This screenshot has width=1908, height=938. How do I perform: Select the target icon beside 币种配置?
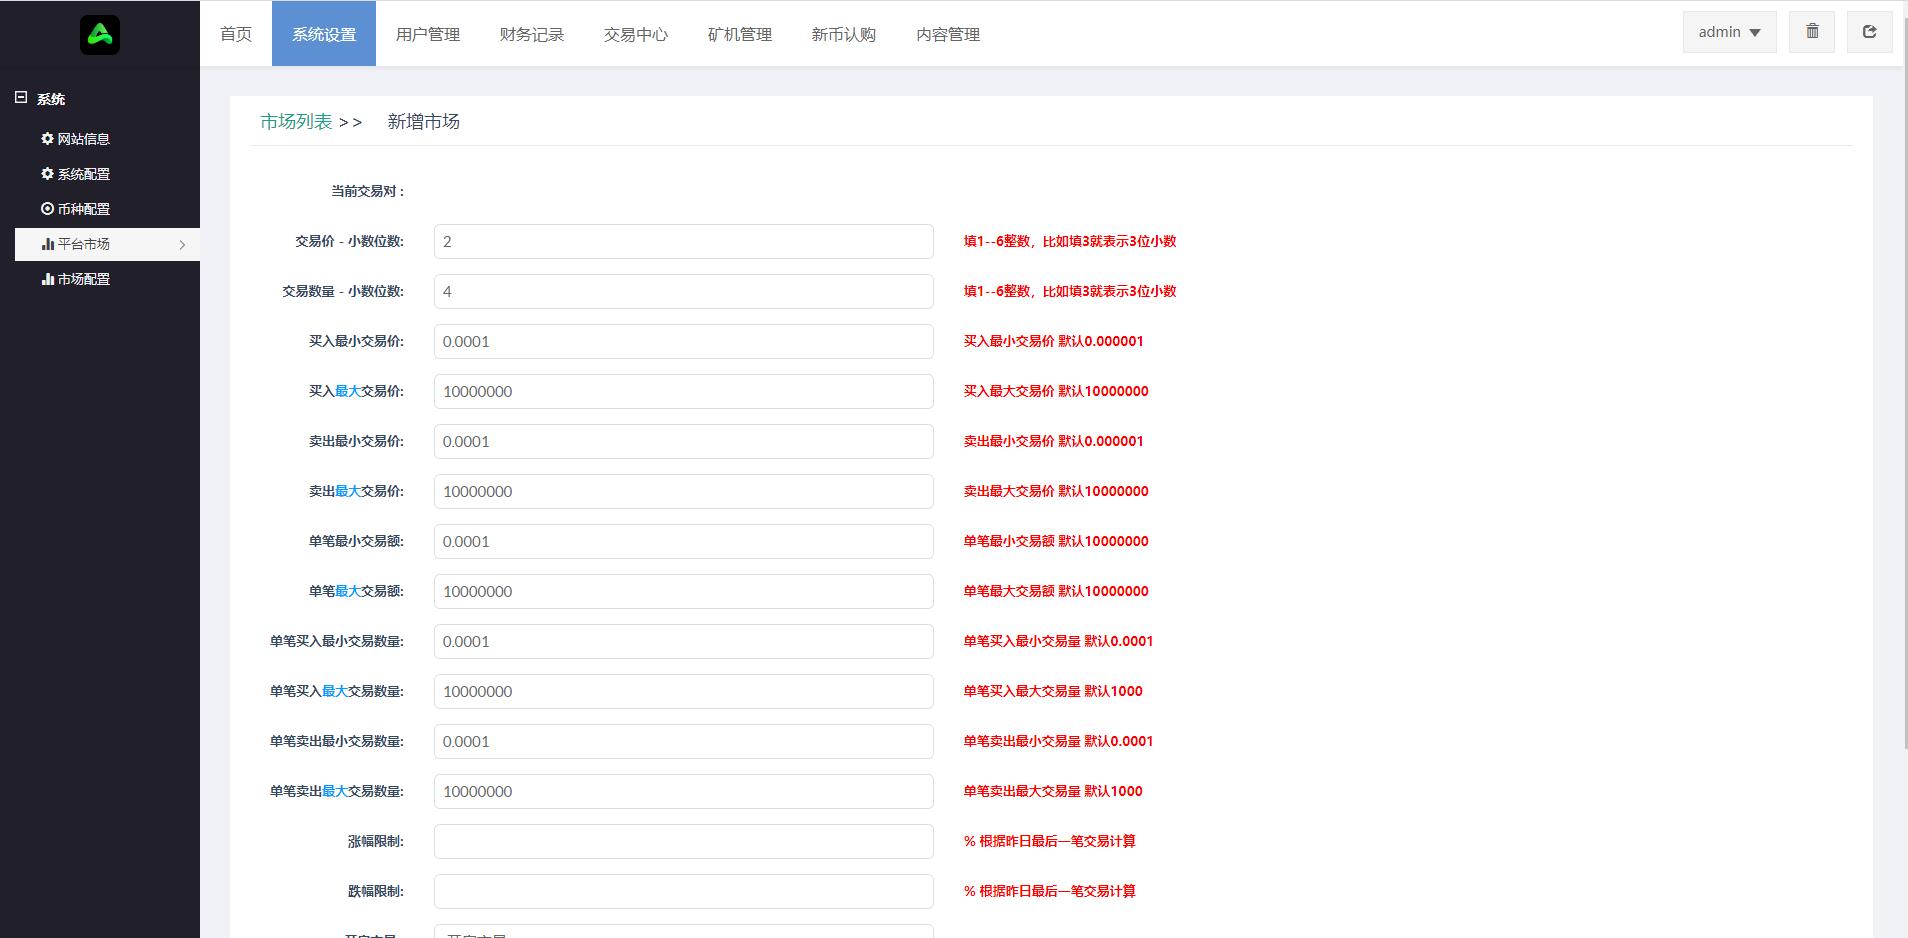point(46,209)
